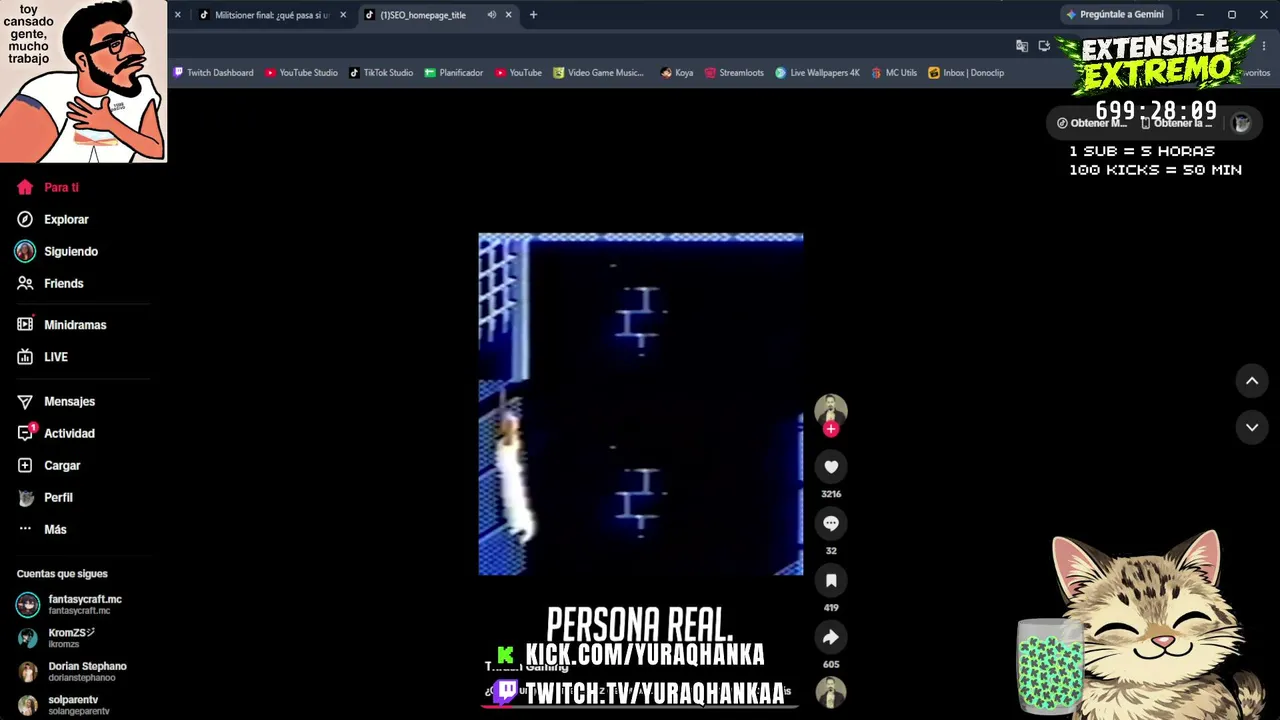Image resolution: width=1280 pixels, height=720 pixels.
Task: Open the Para ti home feed
Action: click(47, 187)
